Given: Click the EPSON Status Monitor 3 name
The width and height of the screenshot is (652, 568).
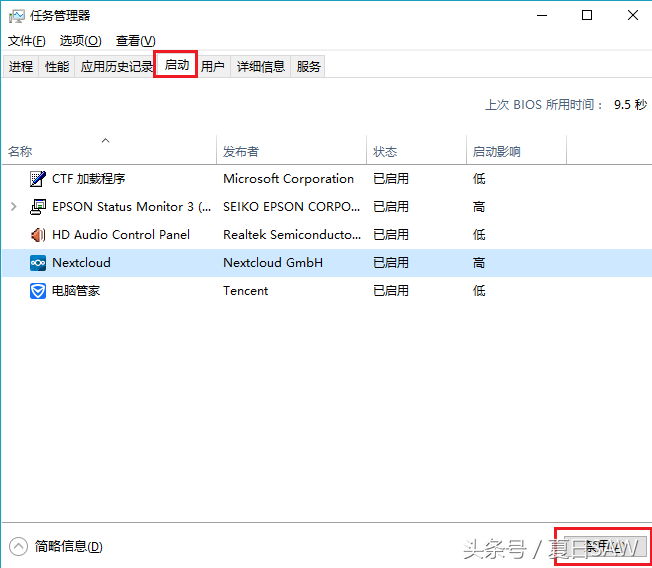Looking at the screenshot, I should pos(131,207).
